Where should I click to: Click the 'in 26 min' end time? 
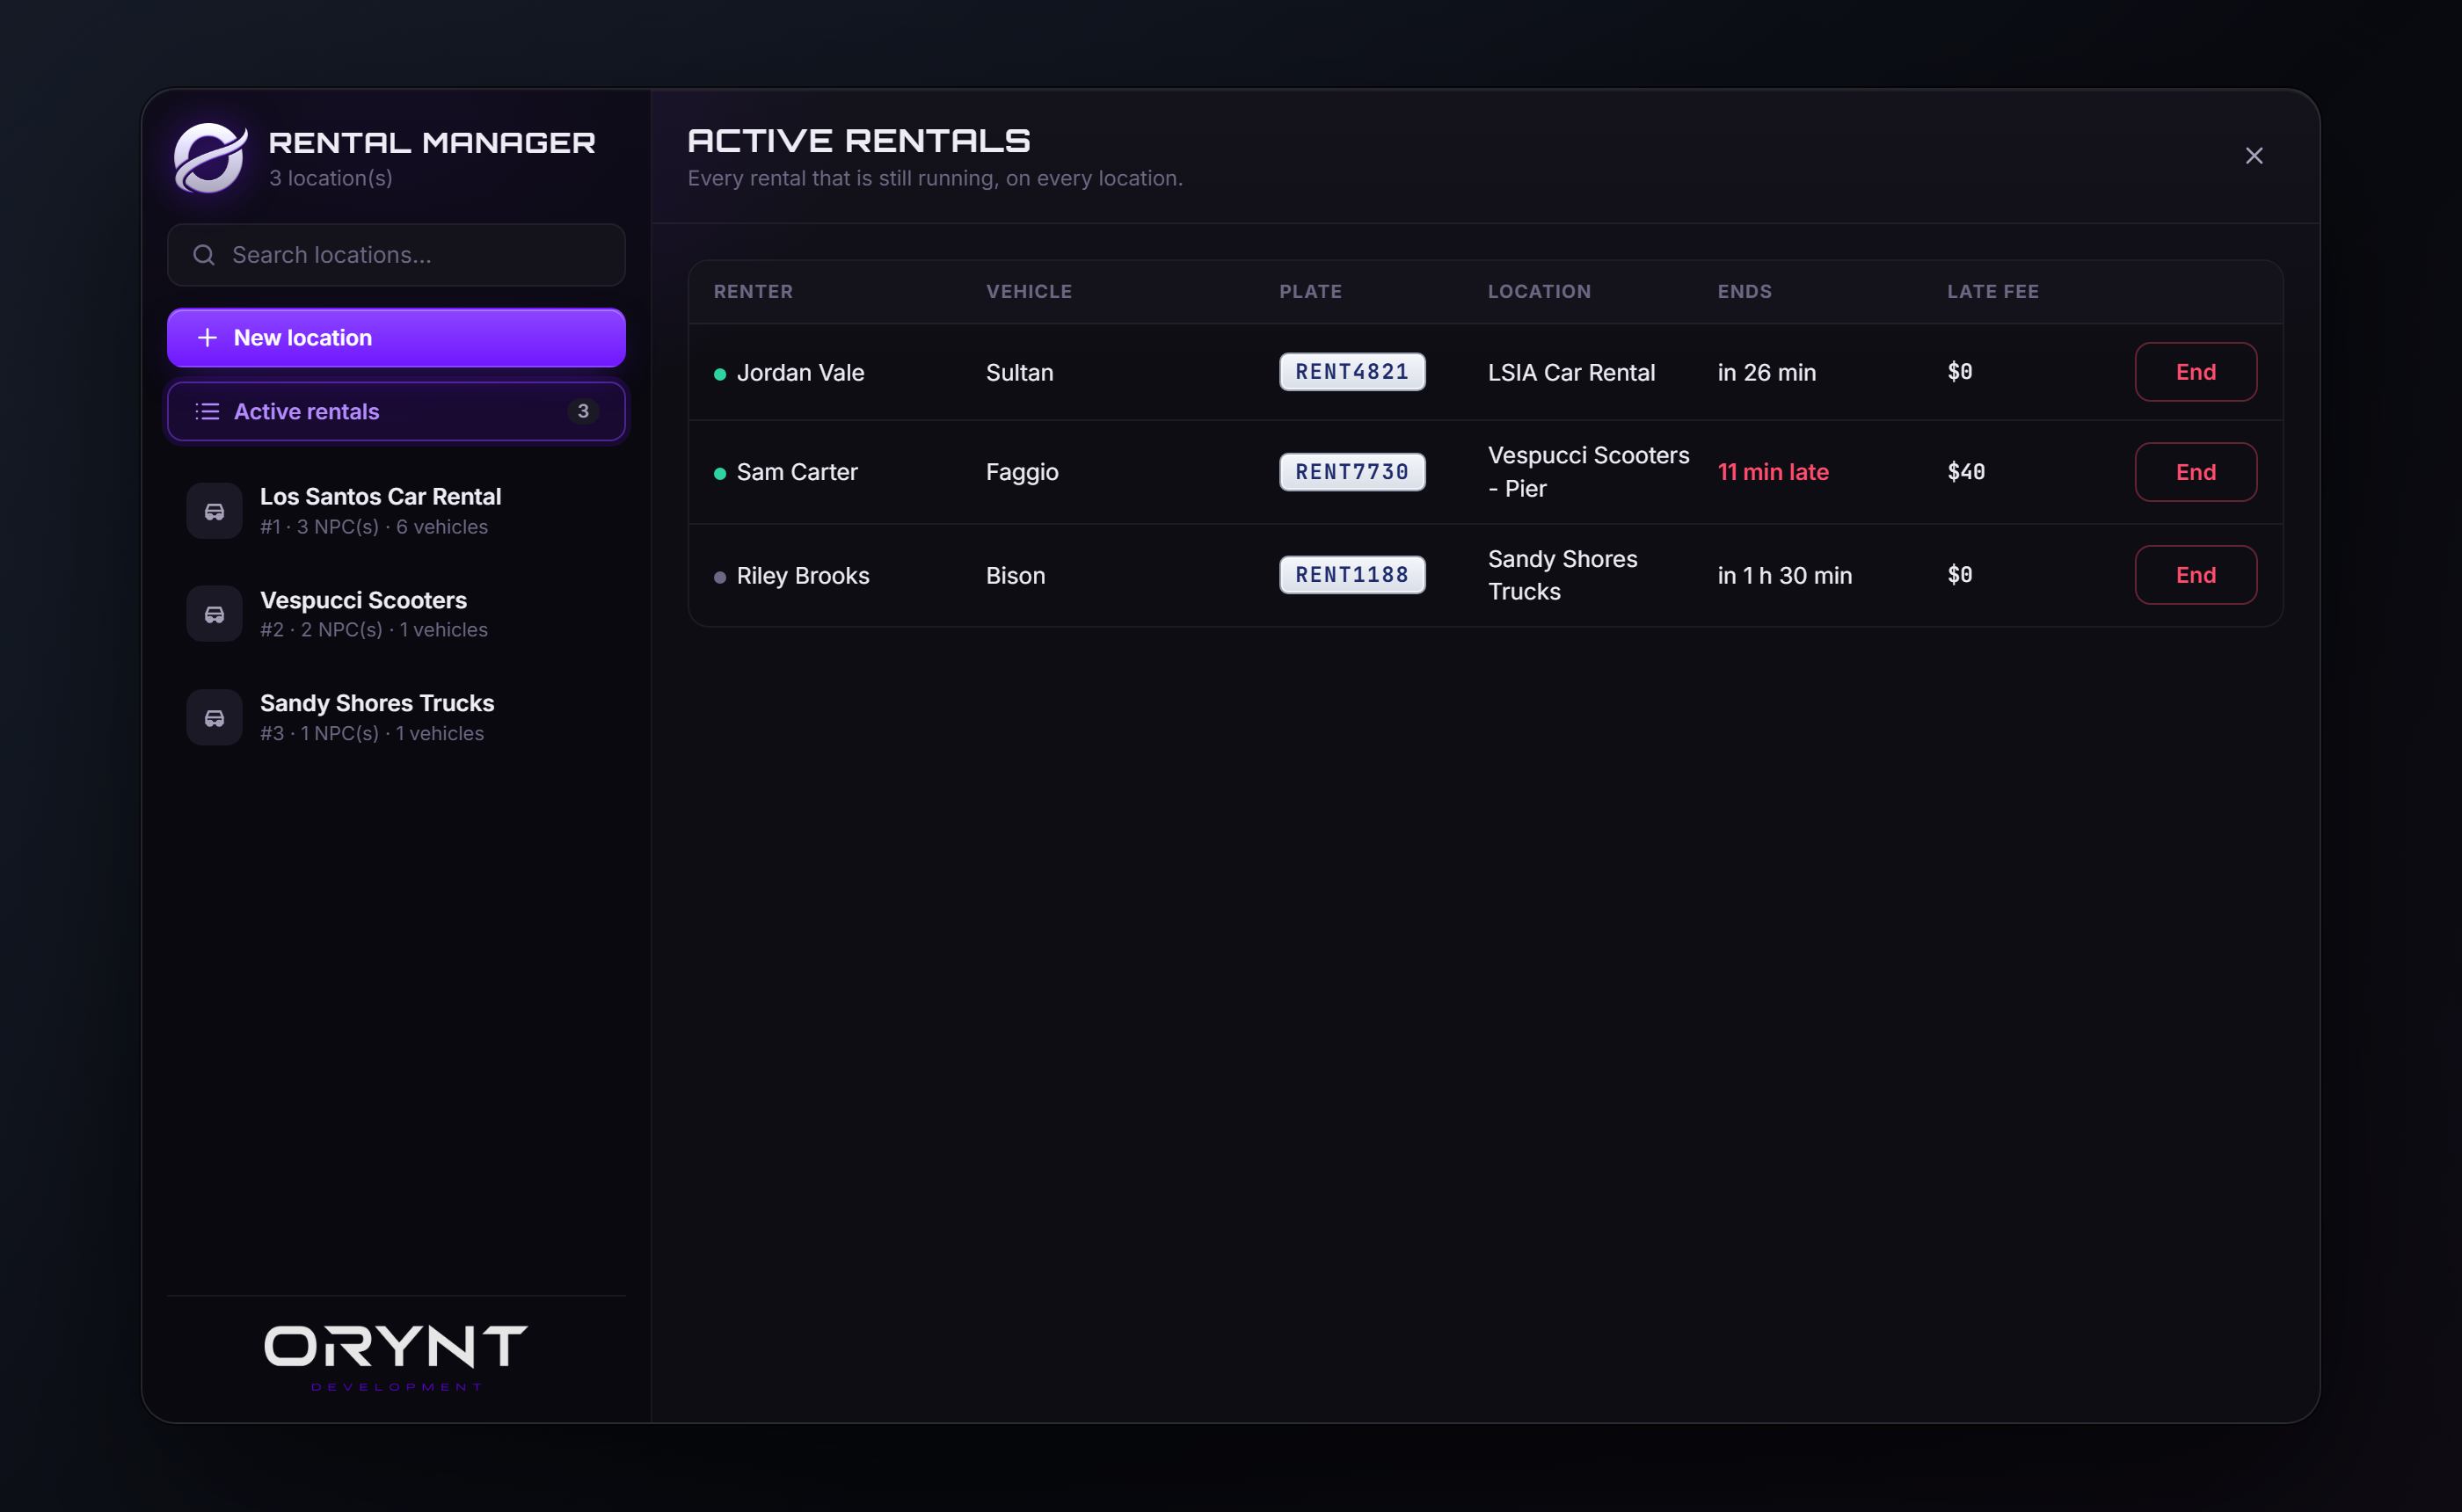pyautogui.click(x=1767, y=372)
